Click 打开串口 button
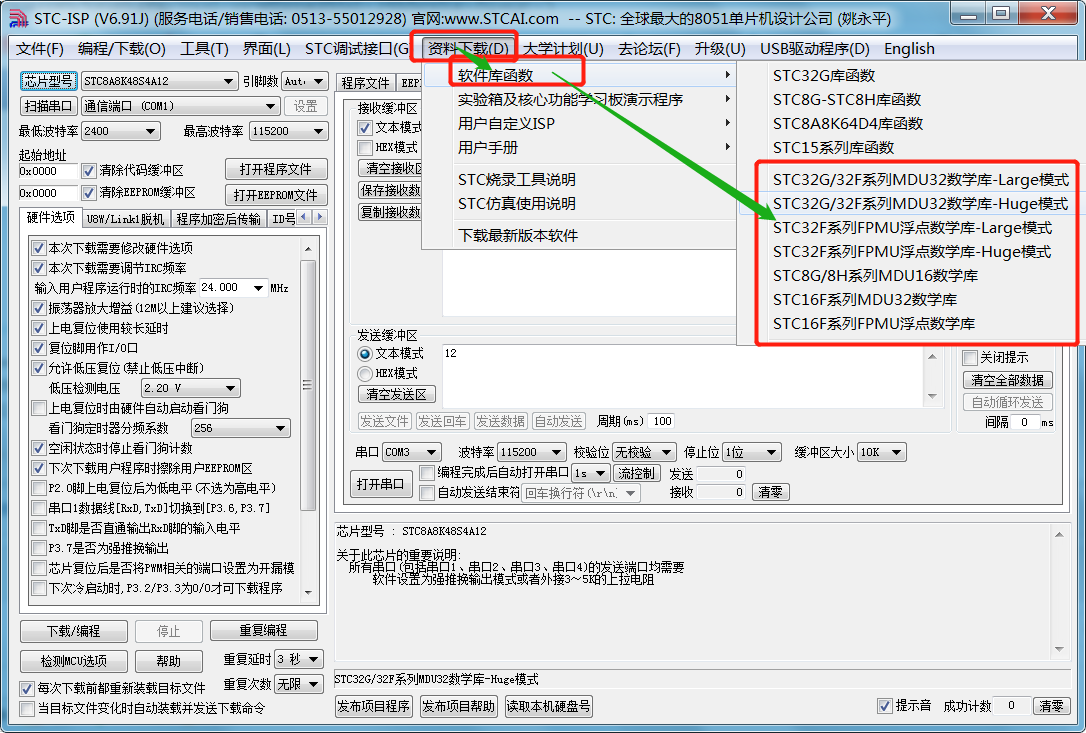 pos(380,484)
